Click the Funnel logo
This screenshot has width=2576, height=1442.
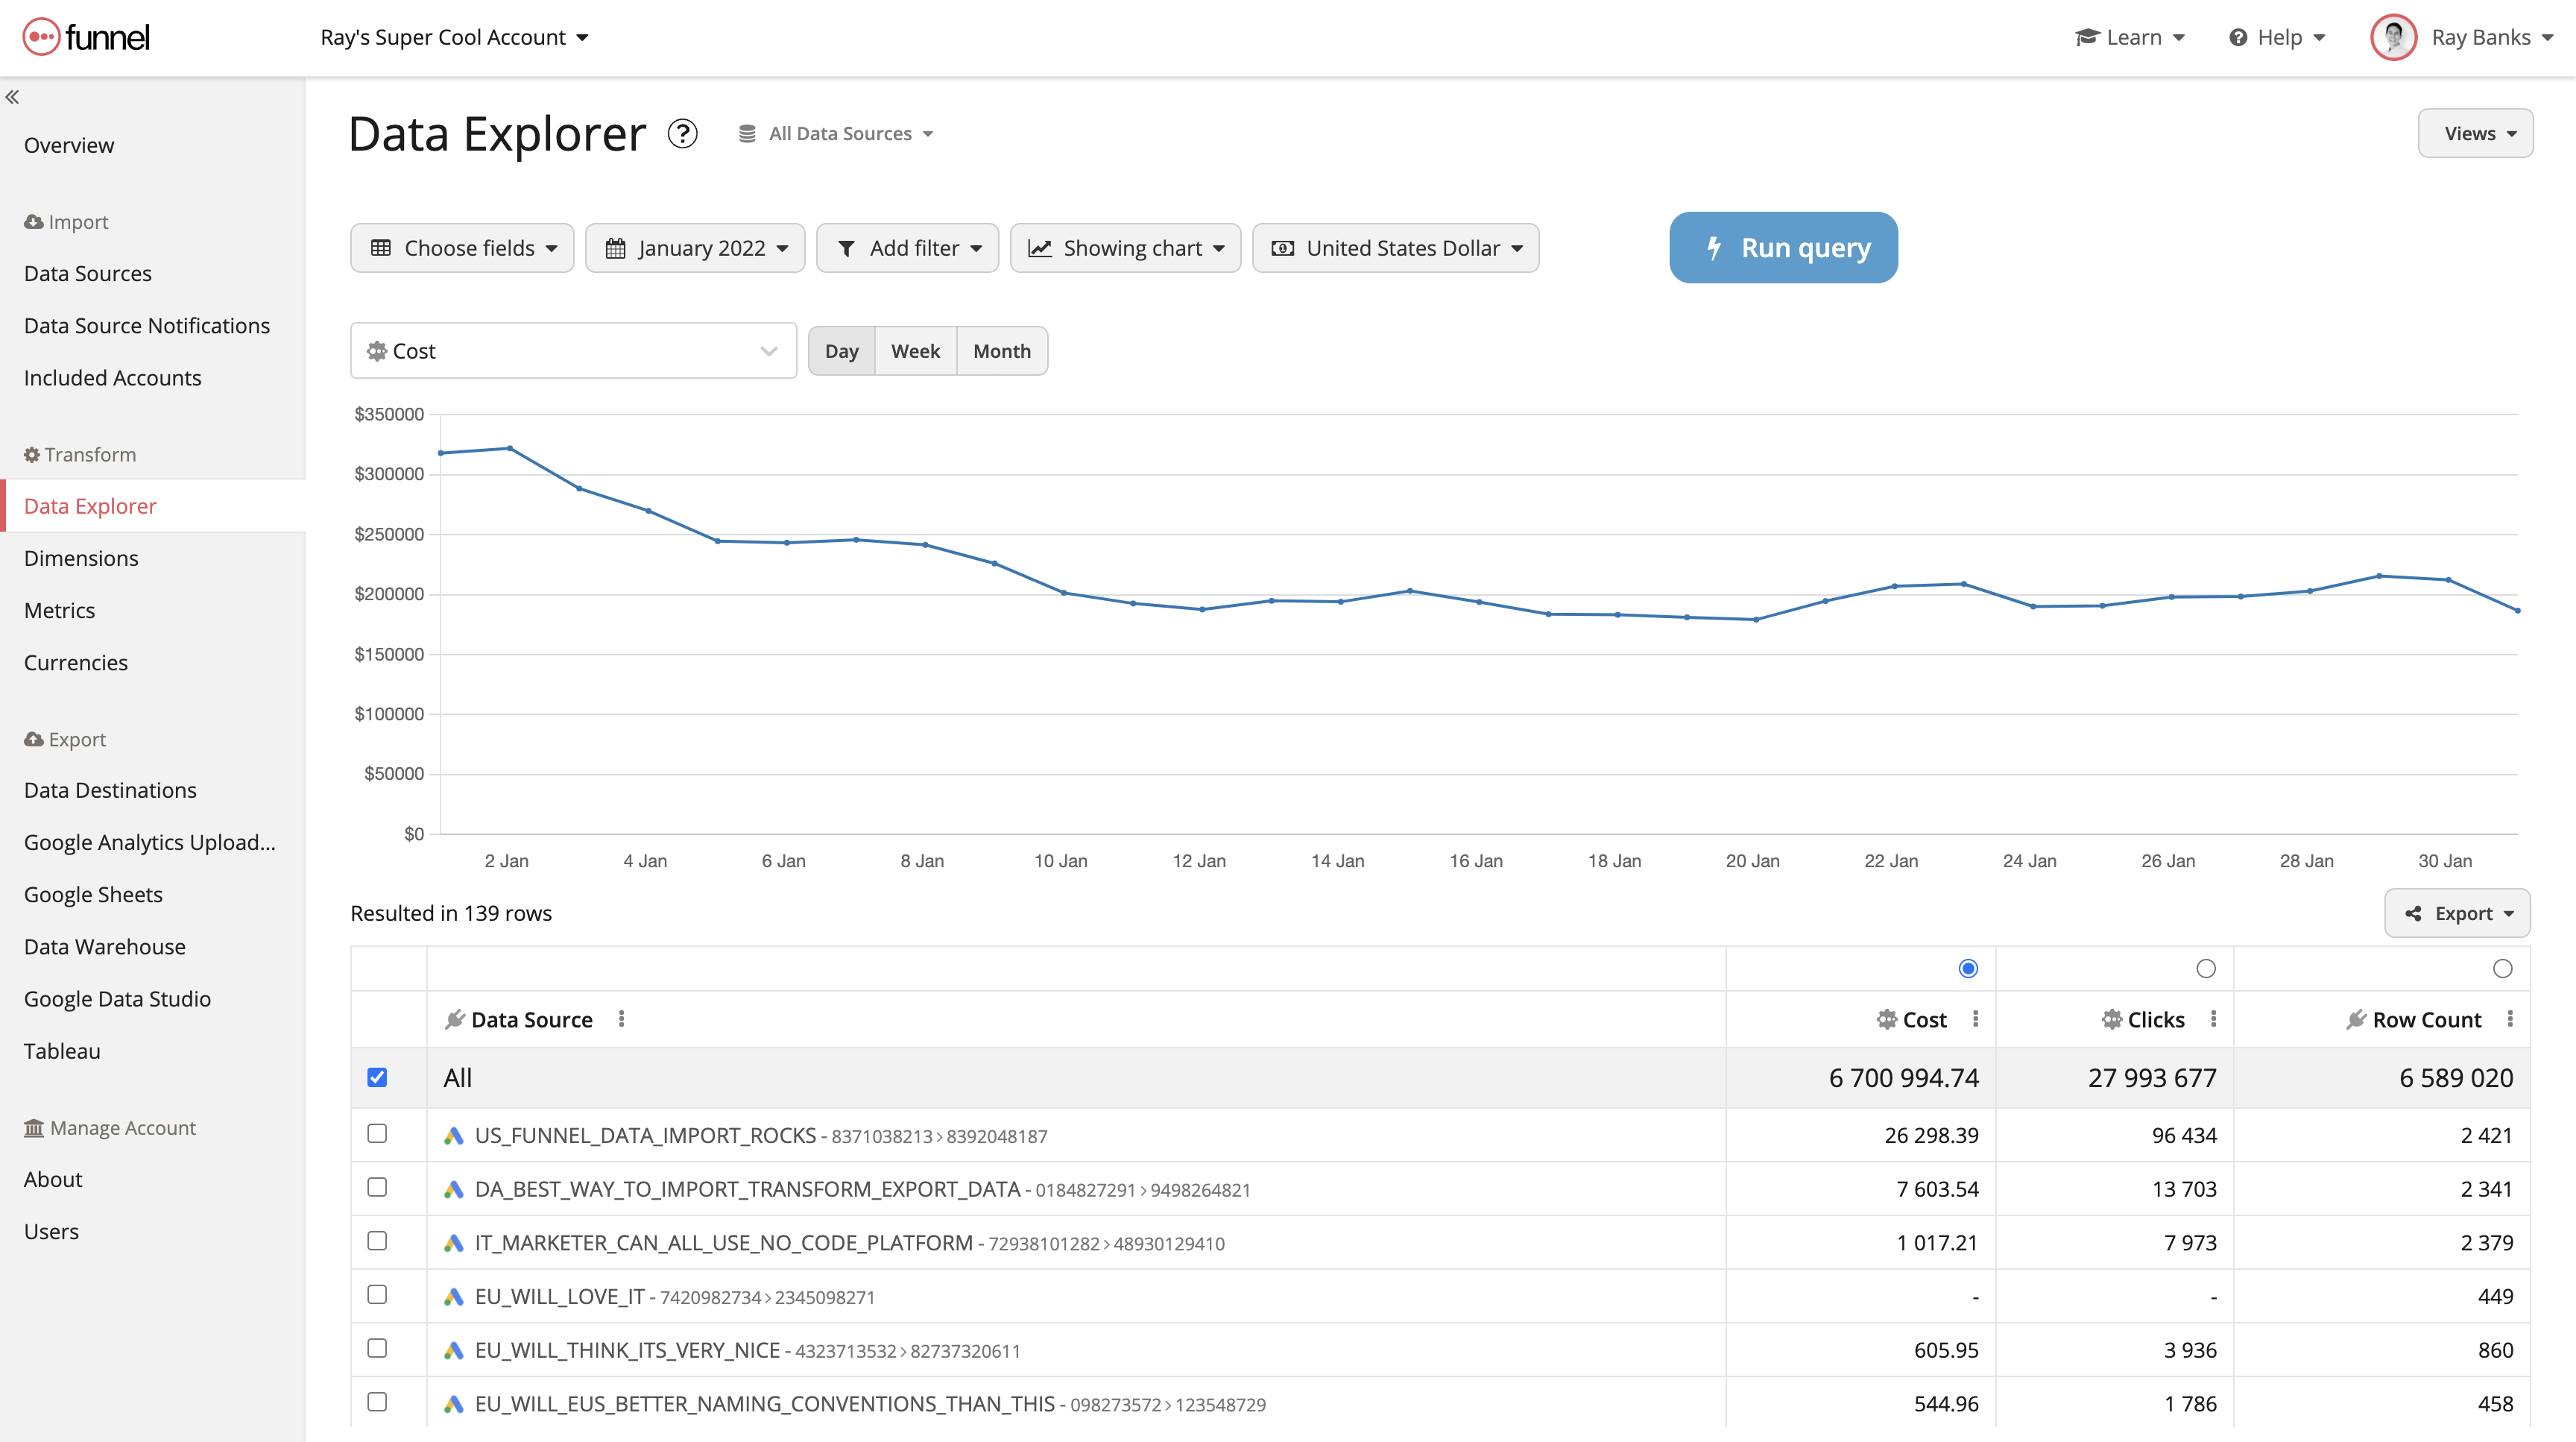click(85, 37)
